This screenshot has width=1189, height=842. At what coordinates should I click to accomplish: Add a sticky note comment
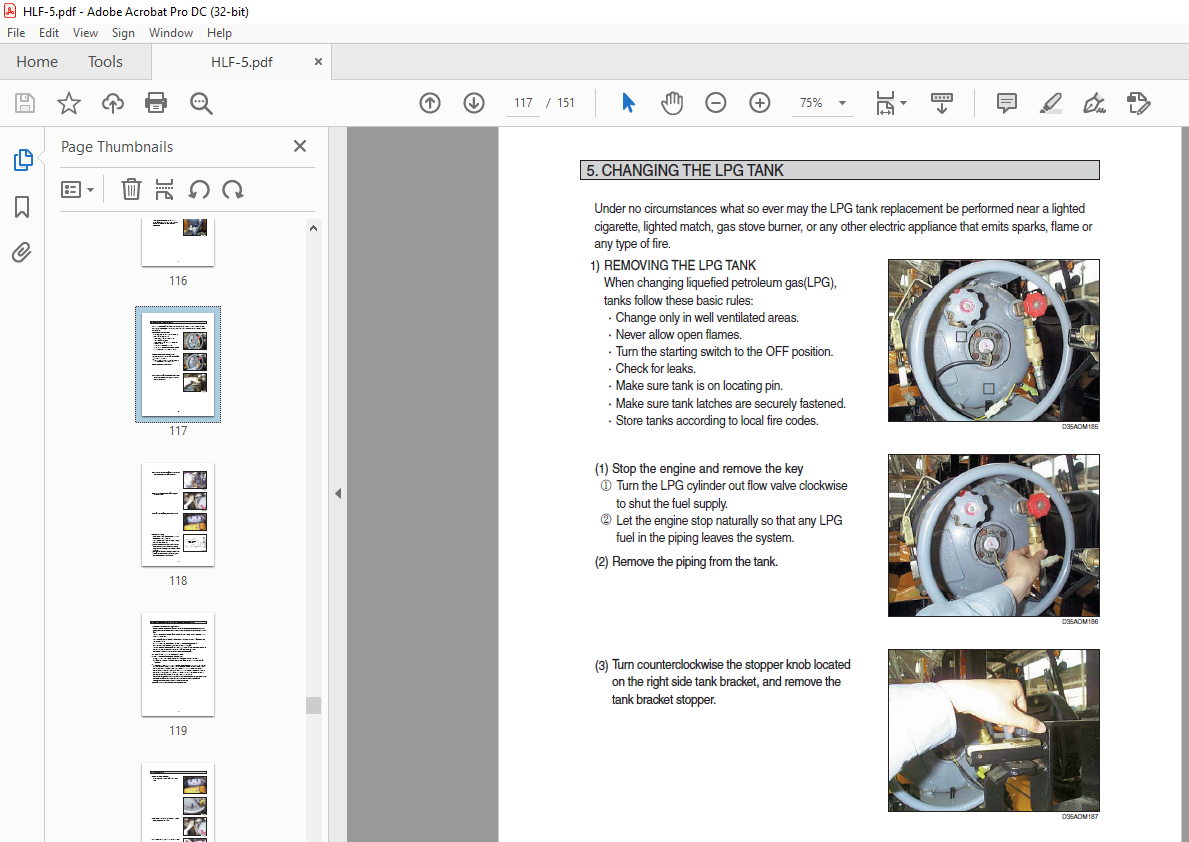click(x=1006, y=102)
